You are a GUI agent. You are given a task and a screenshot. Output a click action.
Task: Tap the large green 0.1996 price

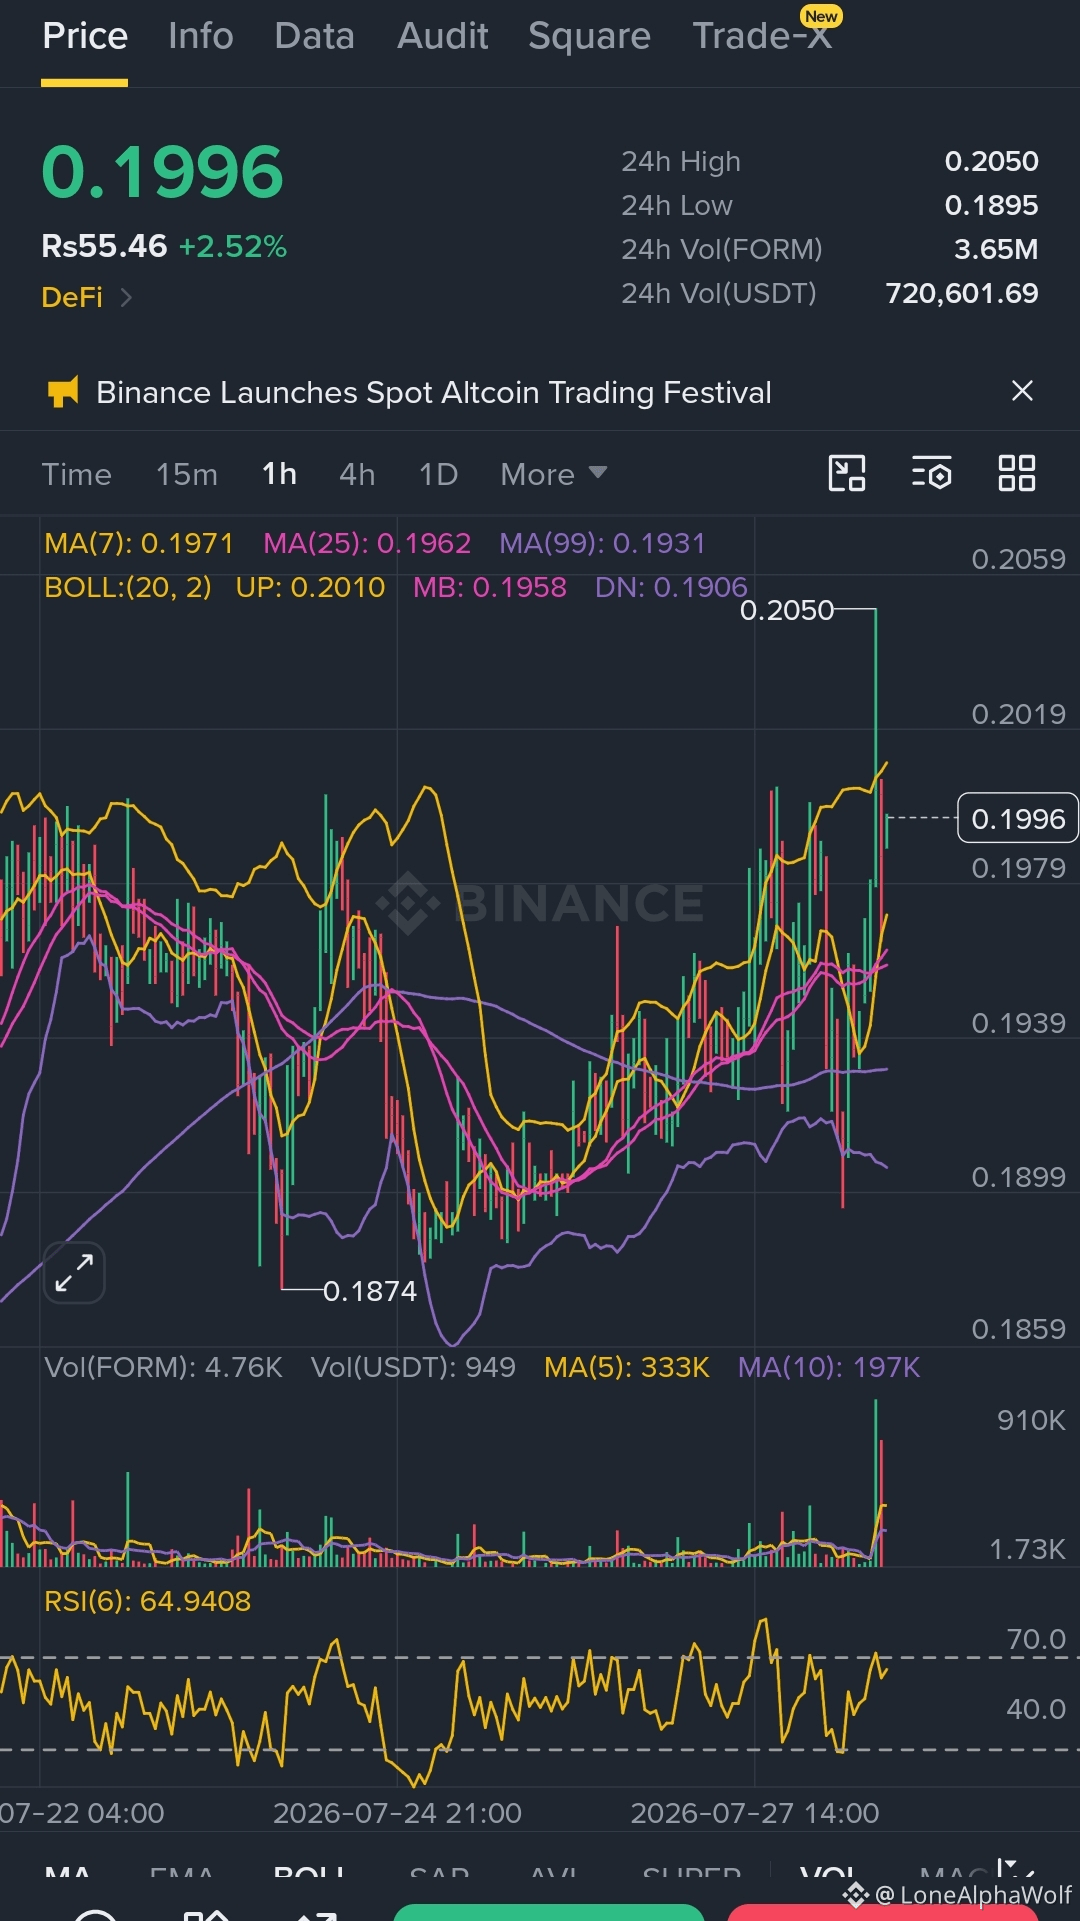click(x=163, y=172)
